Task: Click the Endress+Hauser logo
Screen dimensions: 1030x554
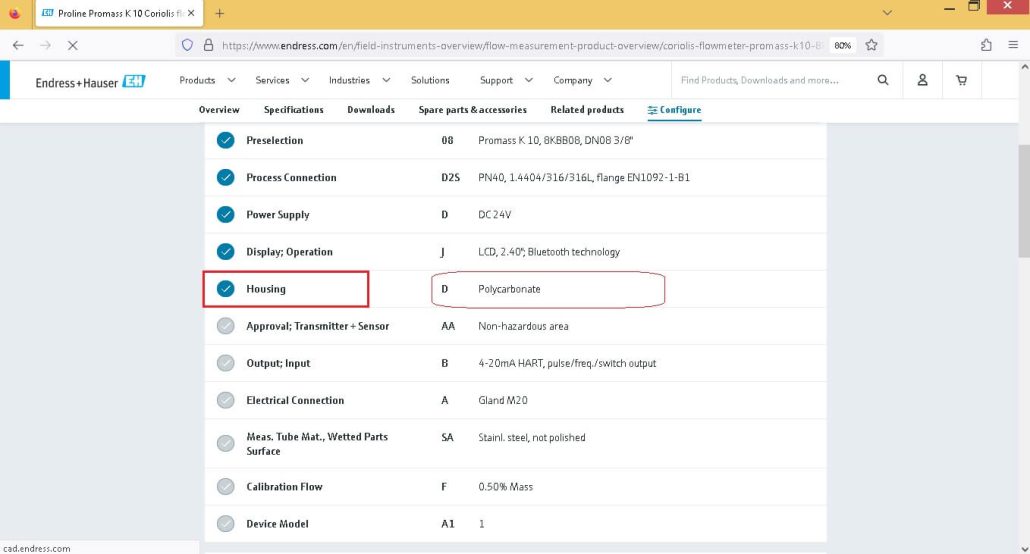Action: coord(91,81)
